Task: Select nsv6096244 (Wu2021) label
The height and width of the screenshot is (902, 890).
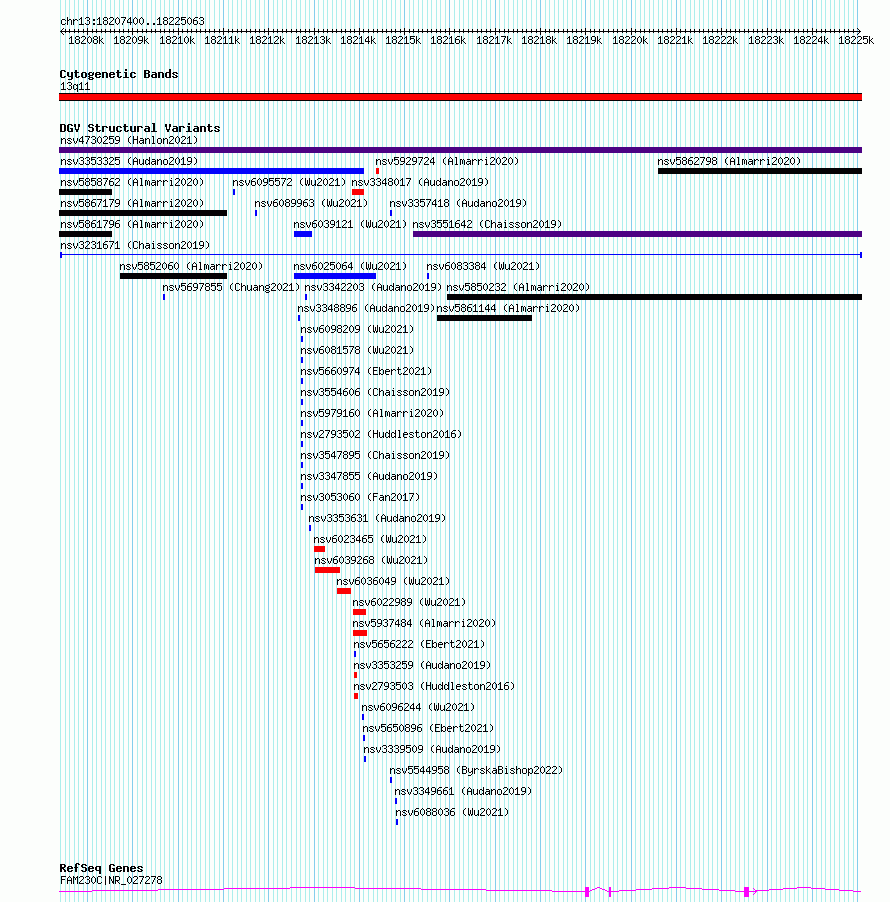Action: [x=418, y=708]
